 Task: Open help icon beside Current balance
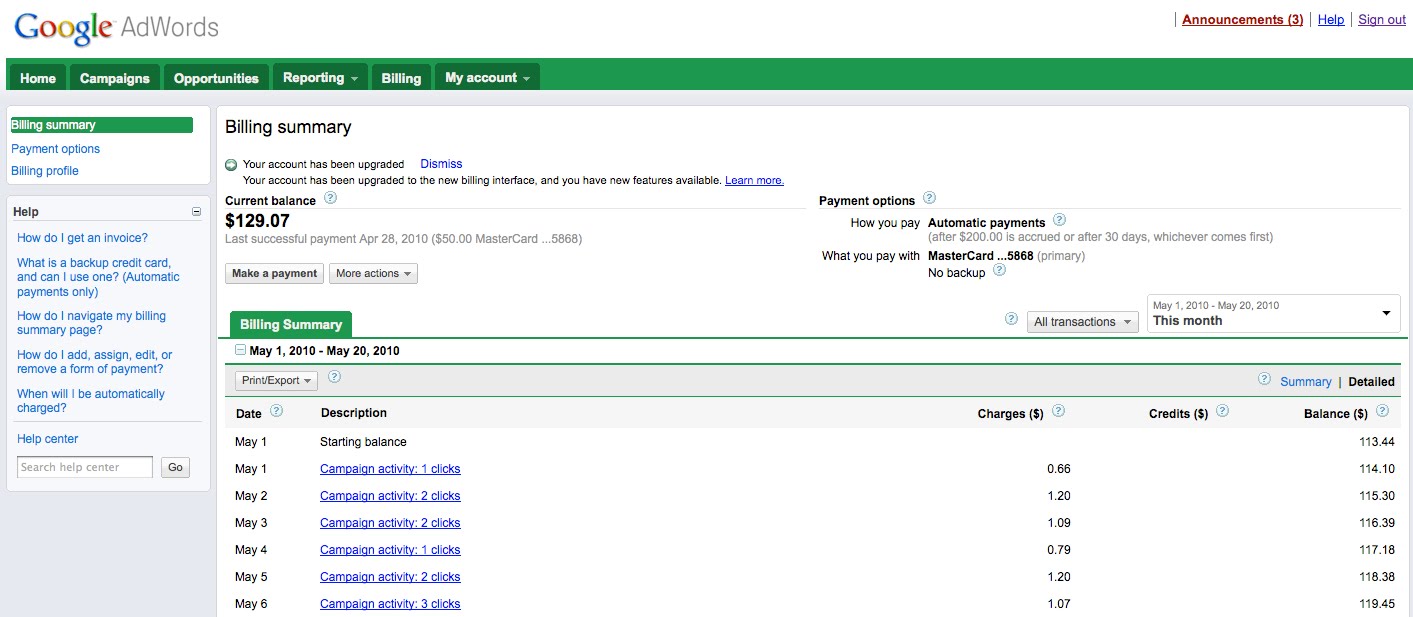coord(331,198)
